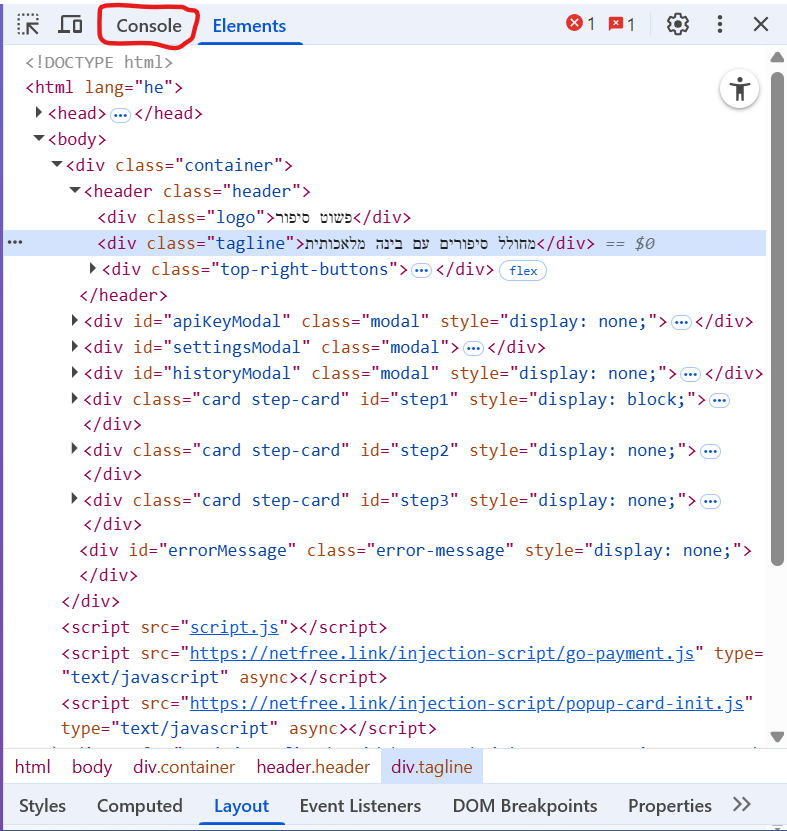The width and height of the screenshot is (787, 831).
Task: Click ellipsis badge in historyModal div
Action: click(690, 374)
